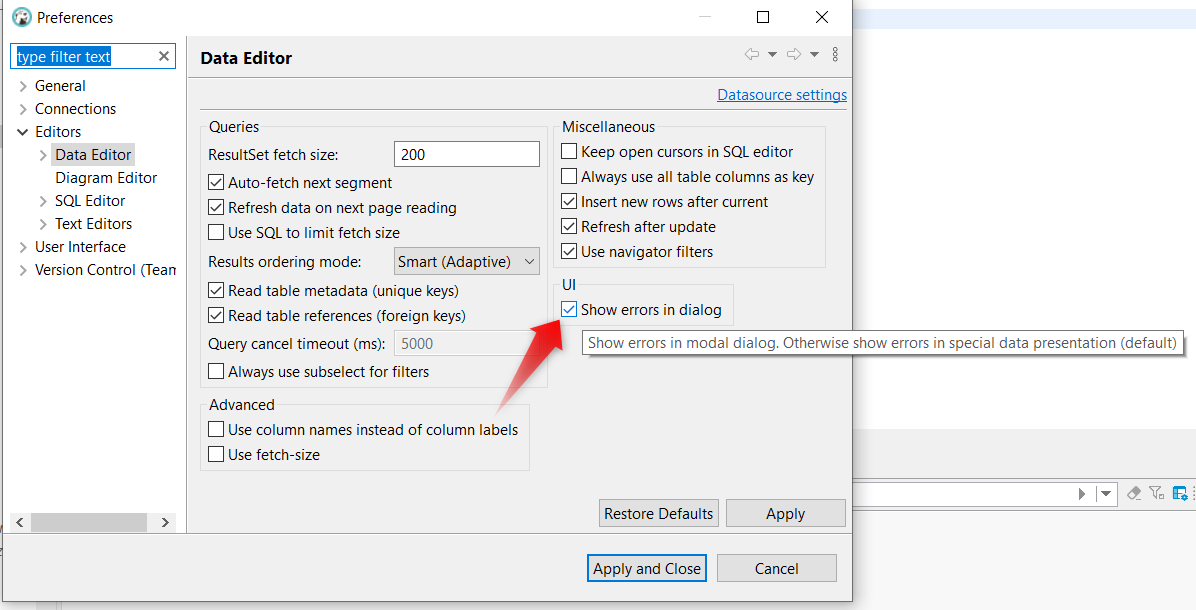Viewport: 1196px width, 610px height.
Task: Click the Apply and Close button
Action: [x=646, y=567]
